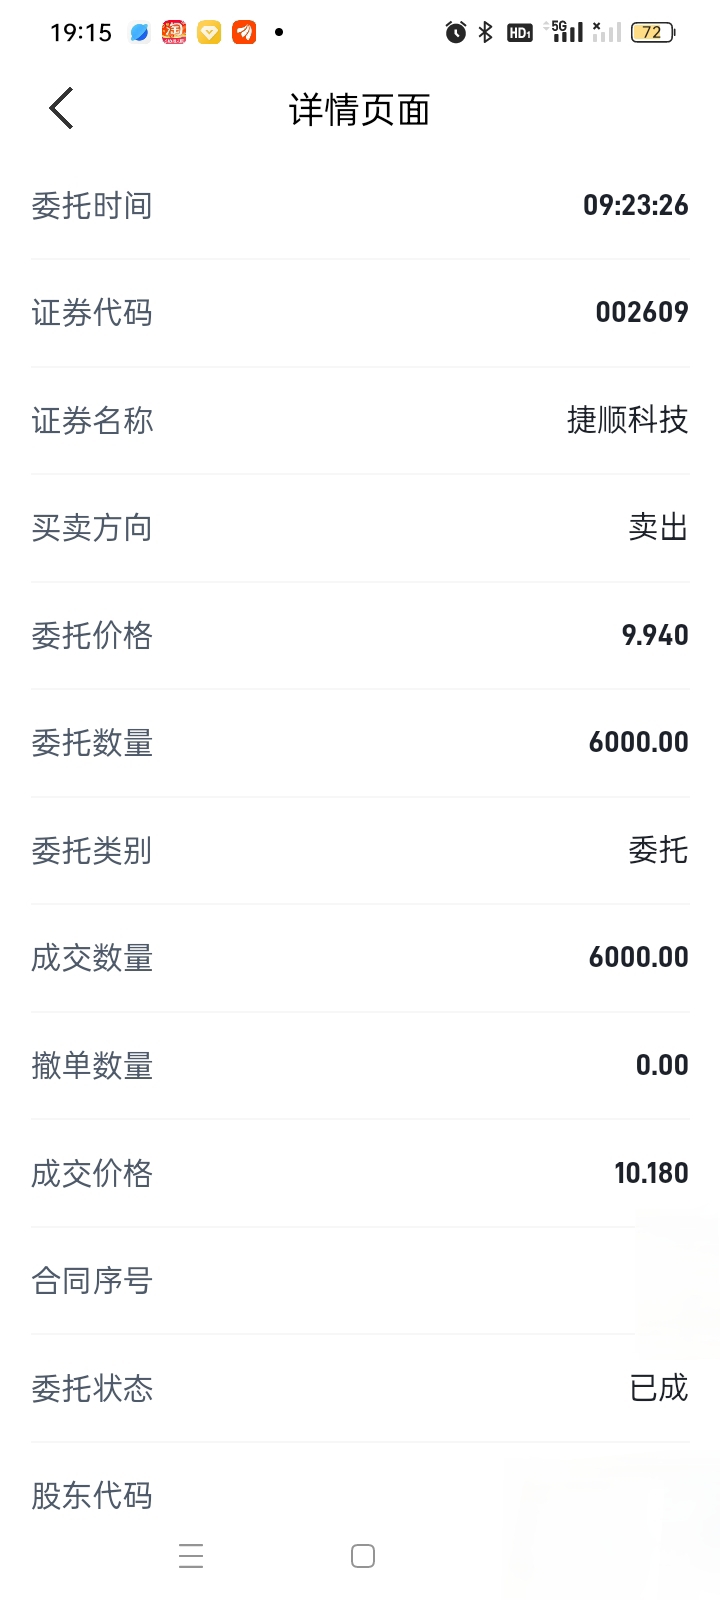Screen dimensions: 720x1600
Task: Tap the blue notification app icon
Action: pos(140,33)
